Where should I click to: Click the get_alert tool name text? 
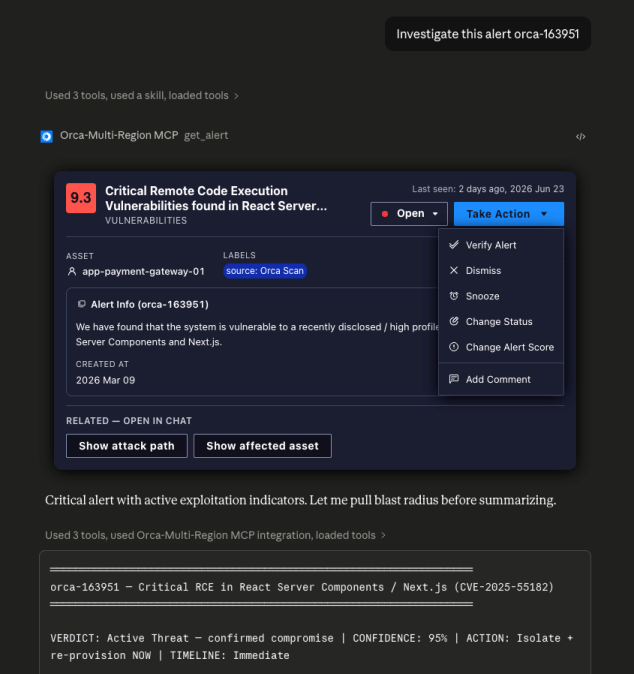(x=206, y=135)
